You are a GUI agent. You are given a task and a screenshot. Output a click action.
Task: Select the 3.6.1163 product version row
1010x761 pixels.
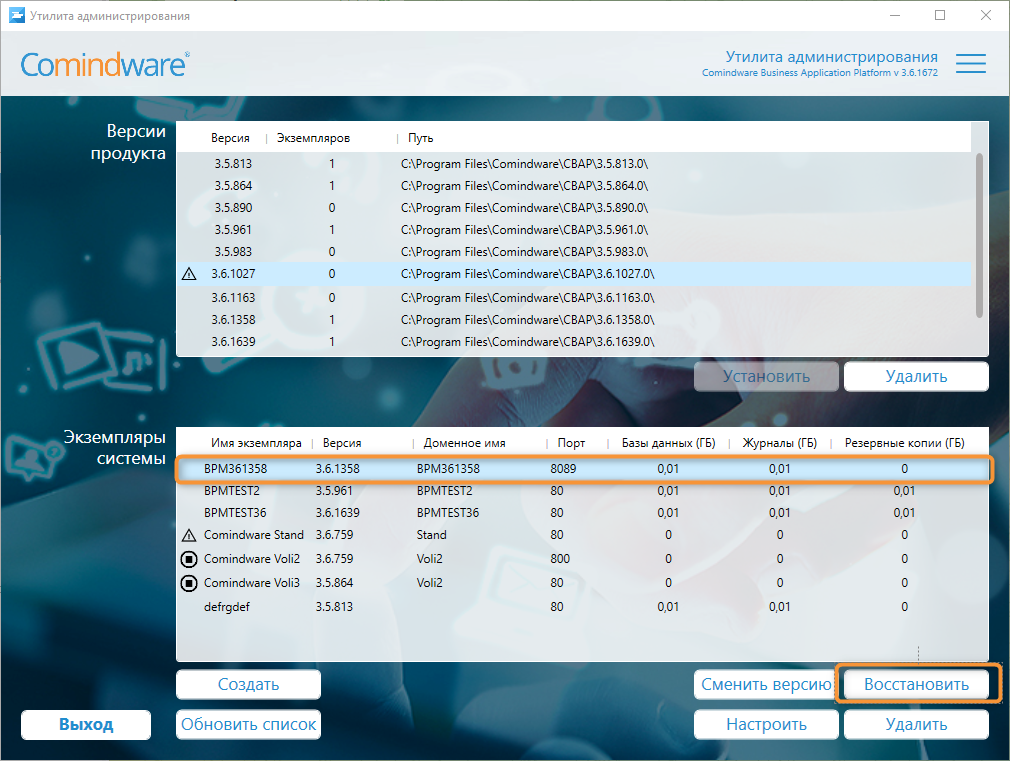coord(573,298)
